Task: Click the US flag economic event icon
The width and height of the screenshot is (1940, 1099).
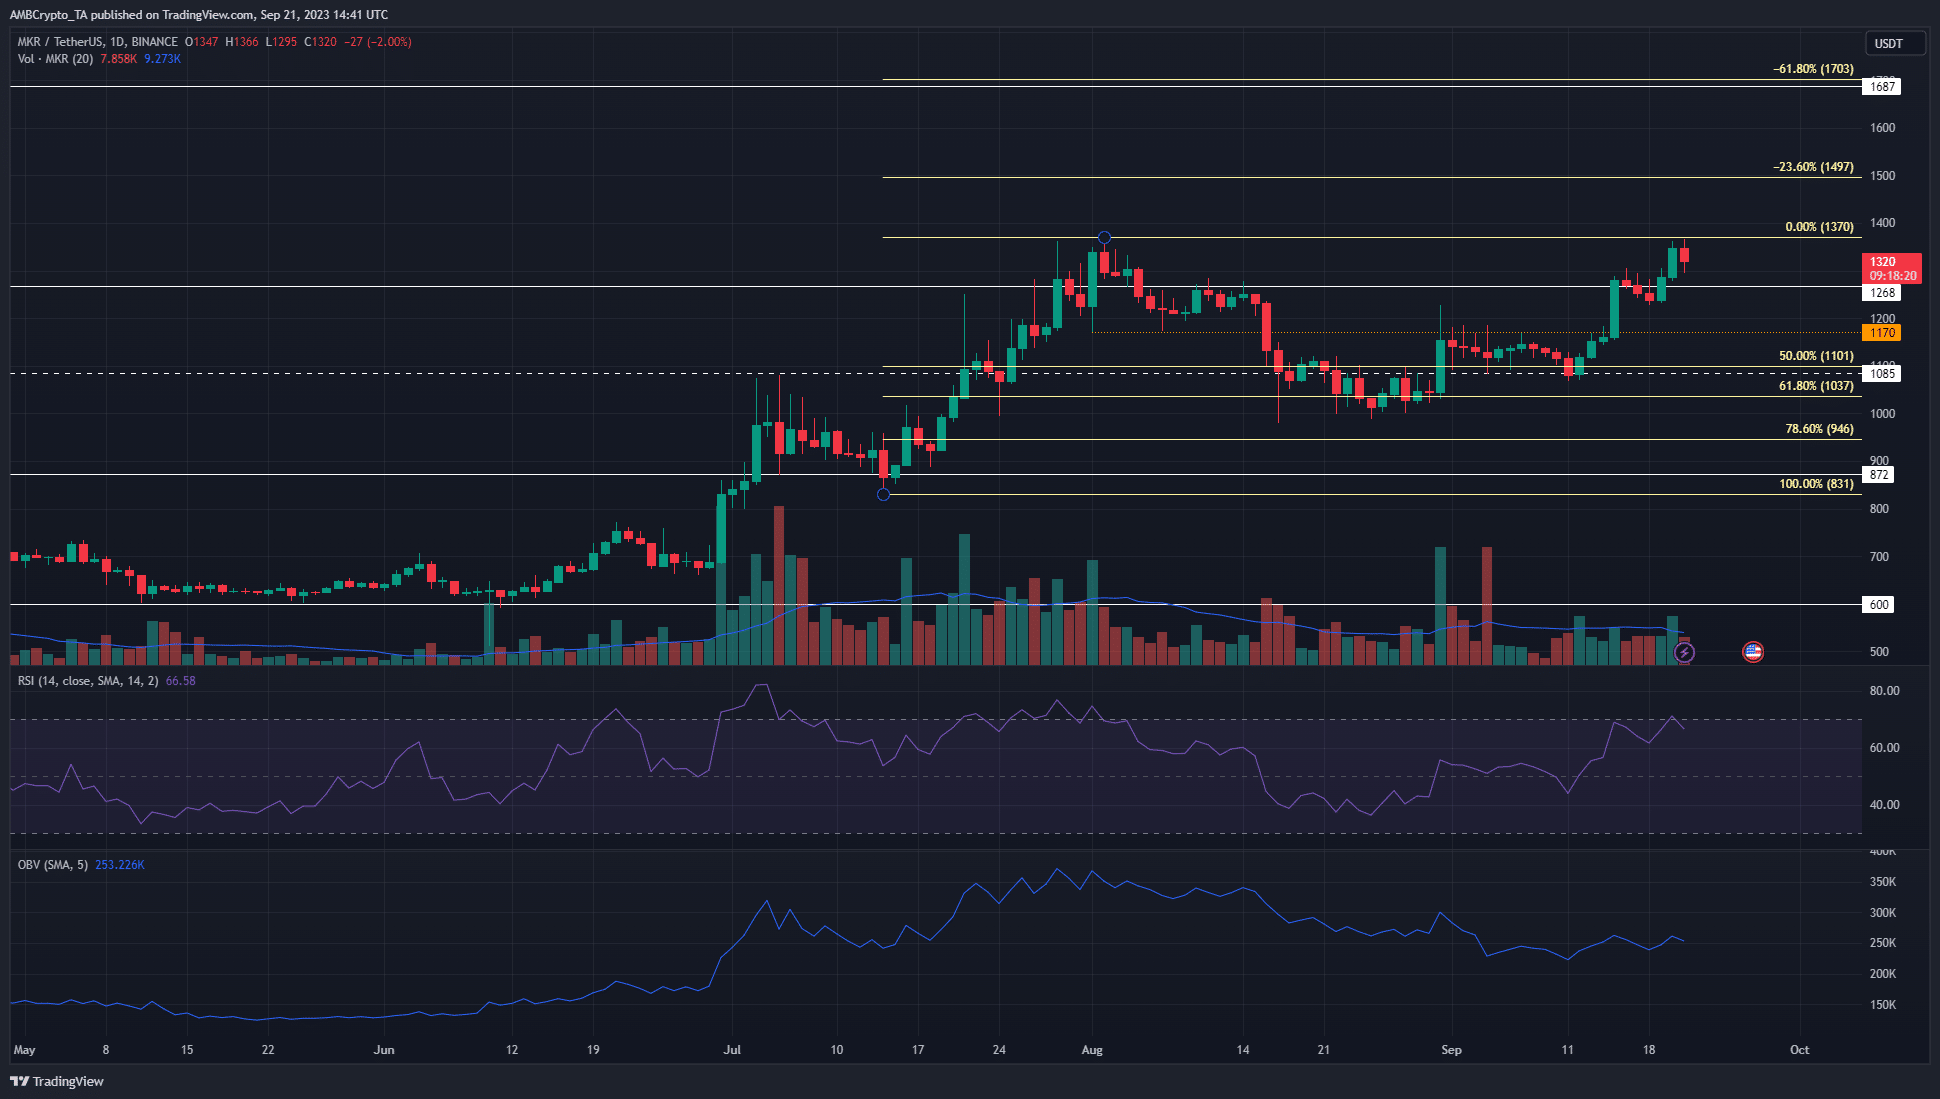Action: [1752, 652]
